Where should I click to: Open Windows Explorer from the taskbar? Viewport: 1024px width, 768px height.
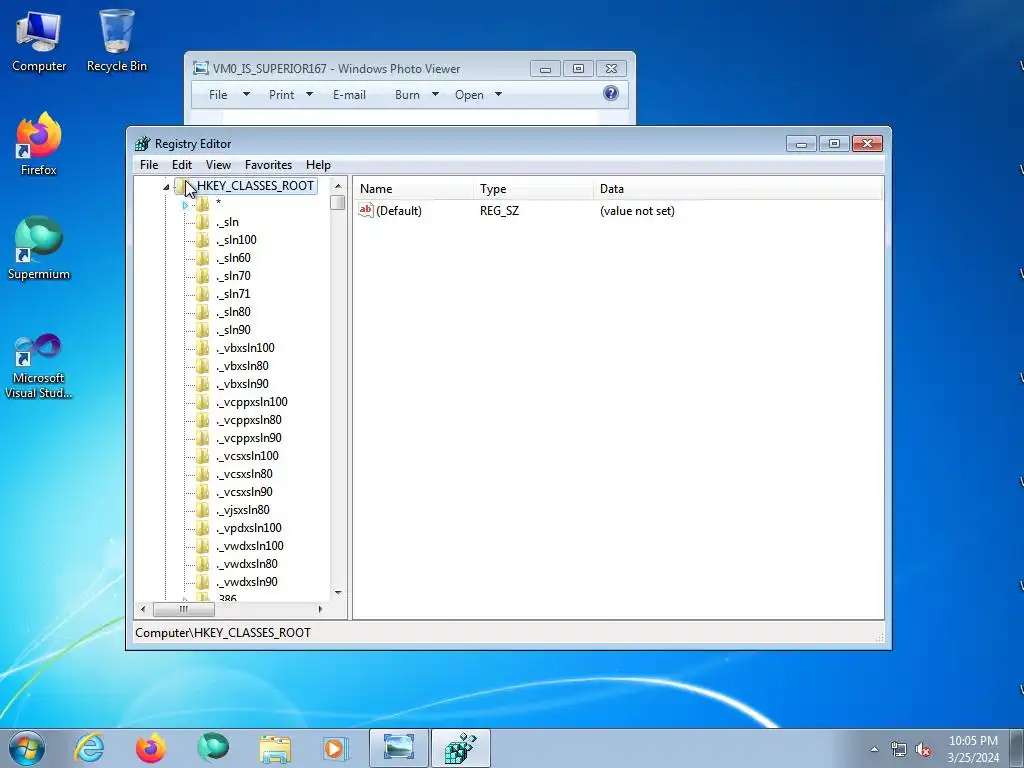coord(275,748)
